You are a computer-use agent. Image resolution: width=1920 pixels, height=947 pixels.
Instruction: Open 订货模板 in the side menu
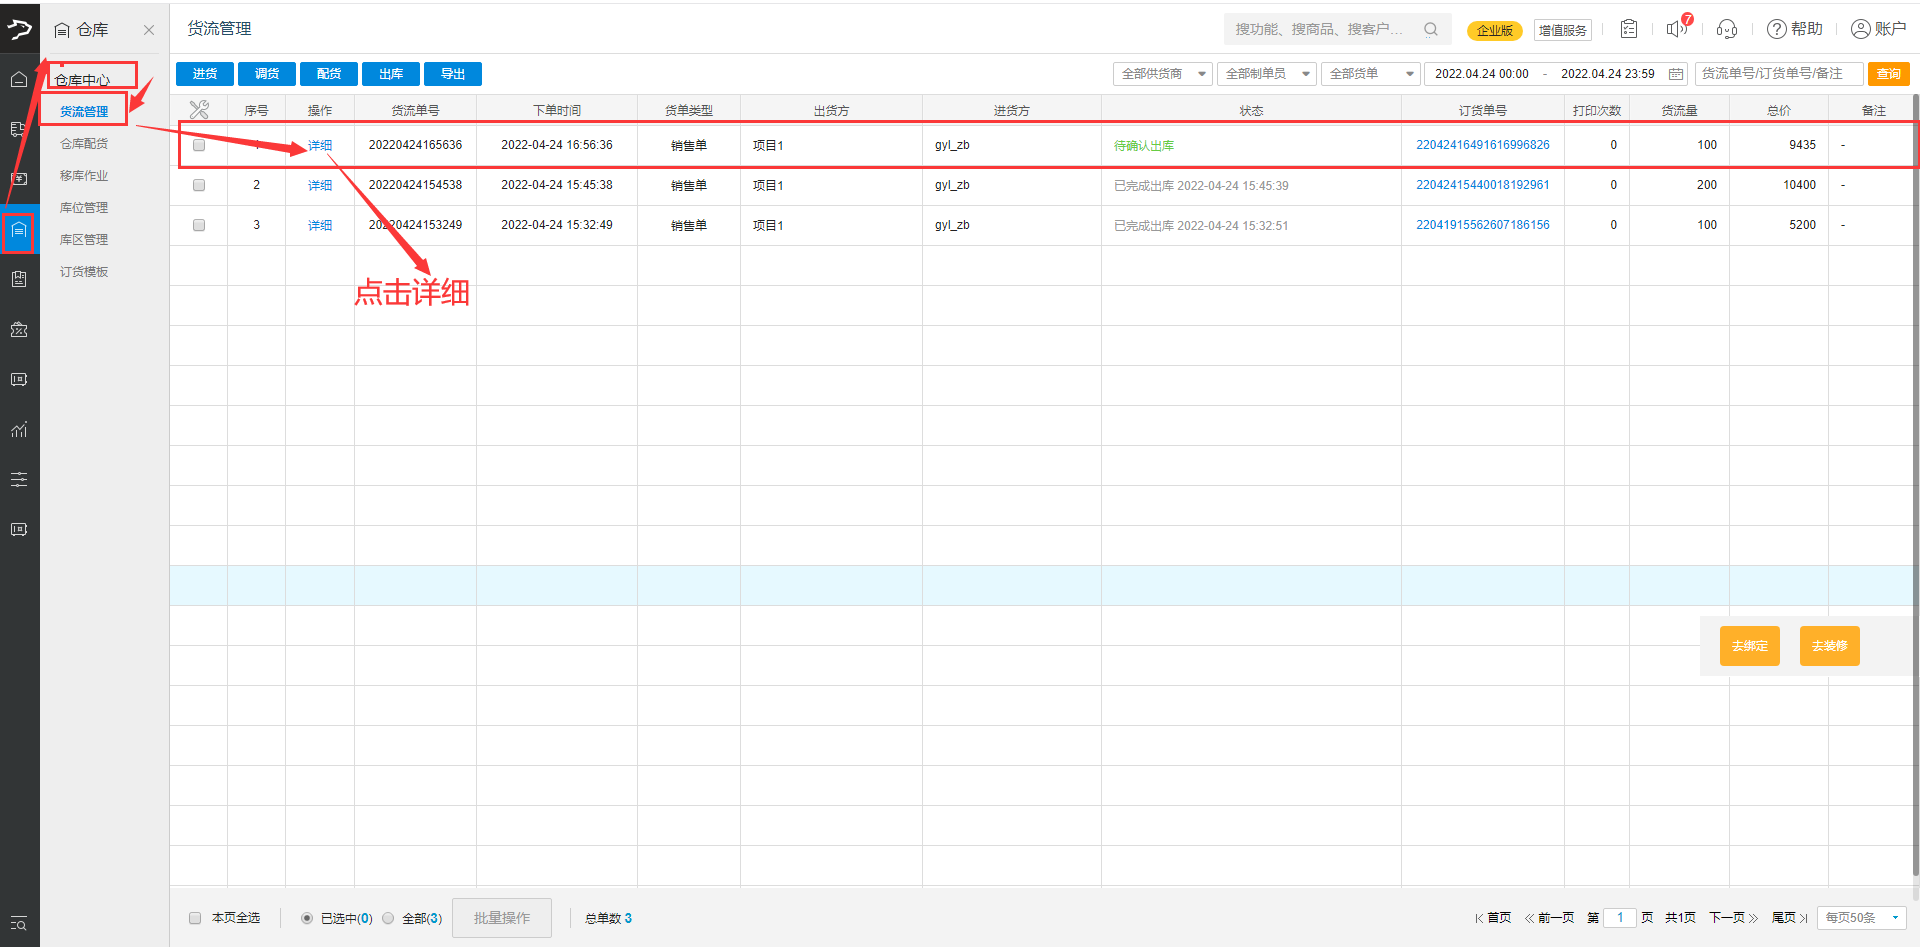click(x=84, y=272)
